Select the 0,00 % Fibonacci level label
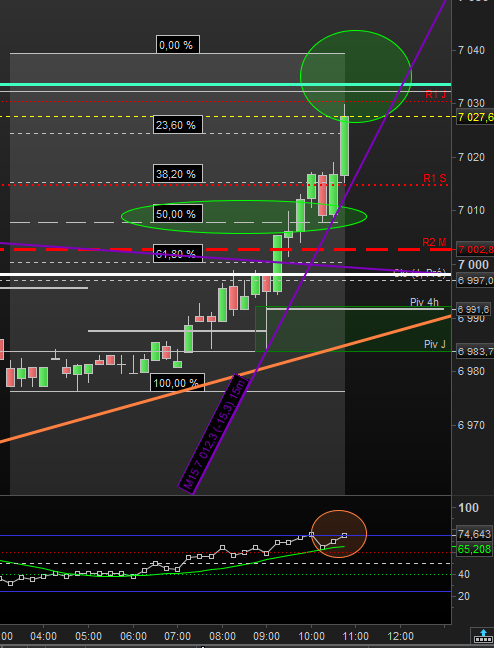494x648 pixels. point(178,45)
